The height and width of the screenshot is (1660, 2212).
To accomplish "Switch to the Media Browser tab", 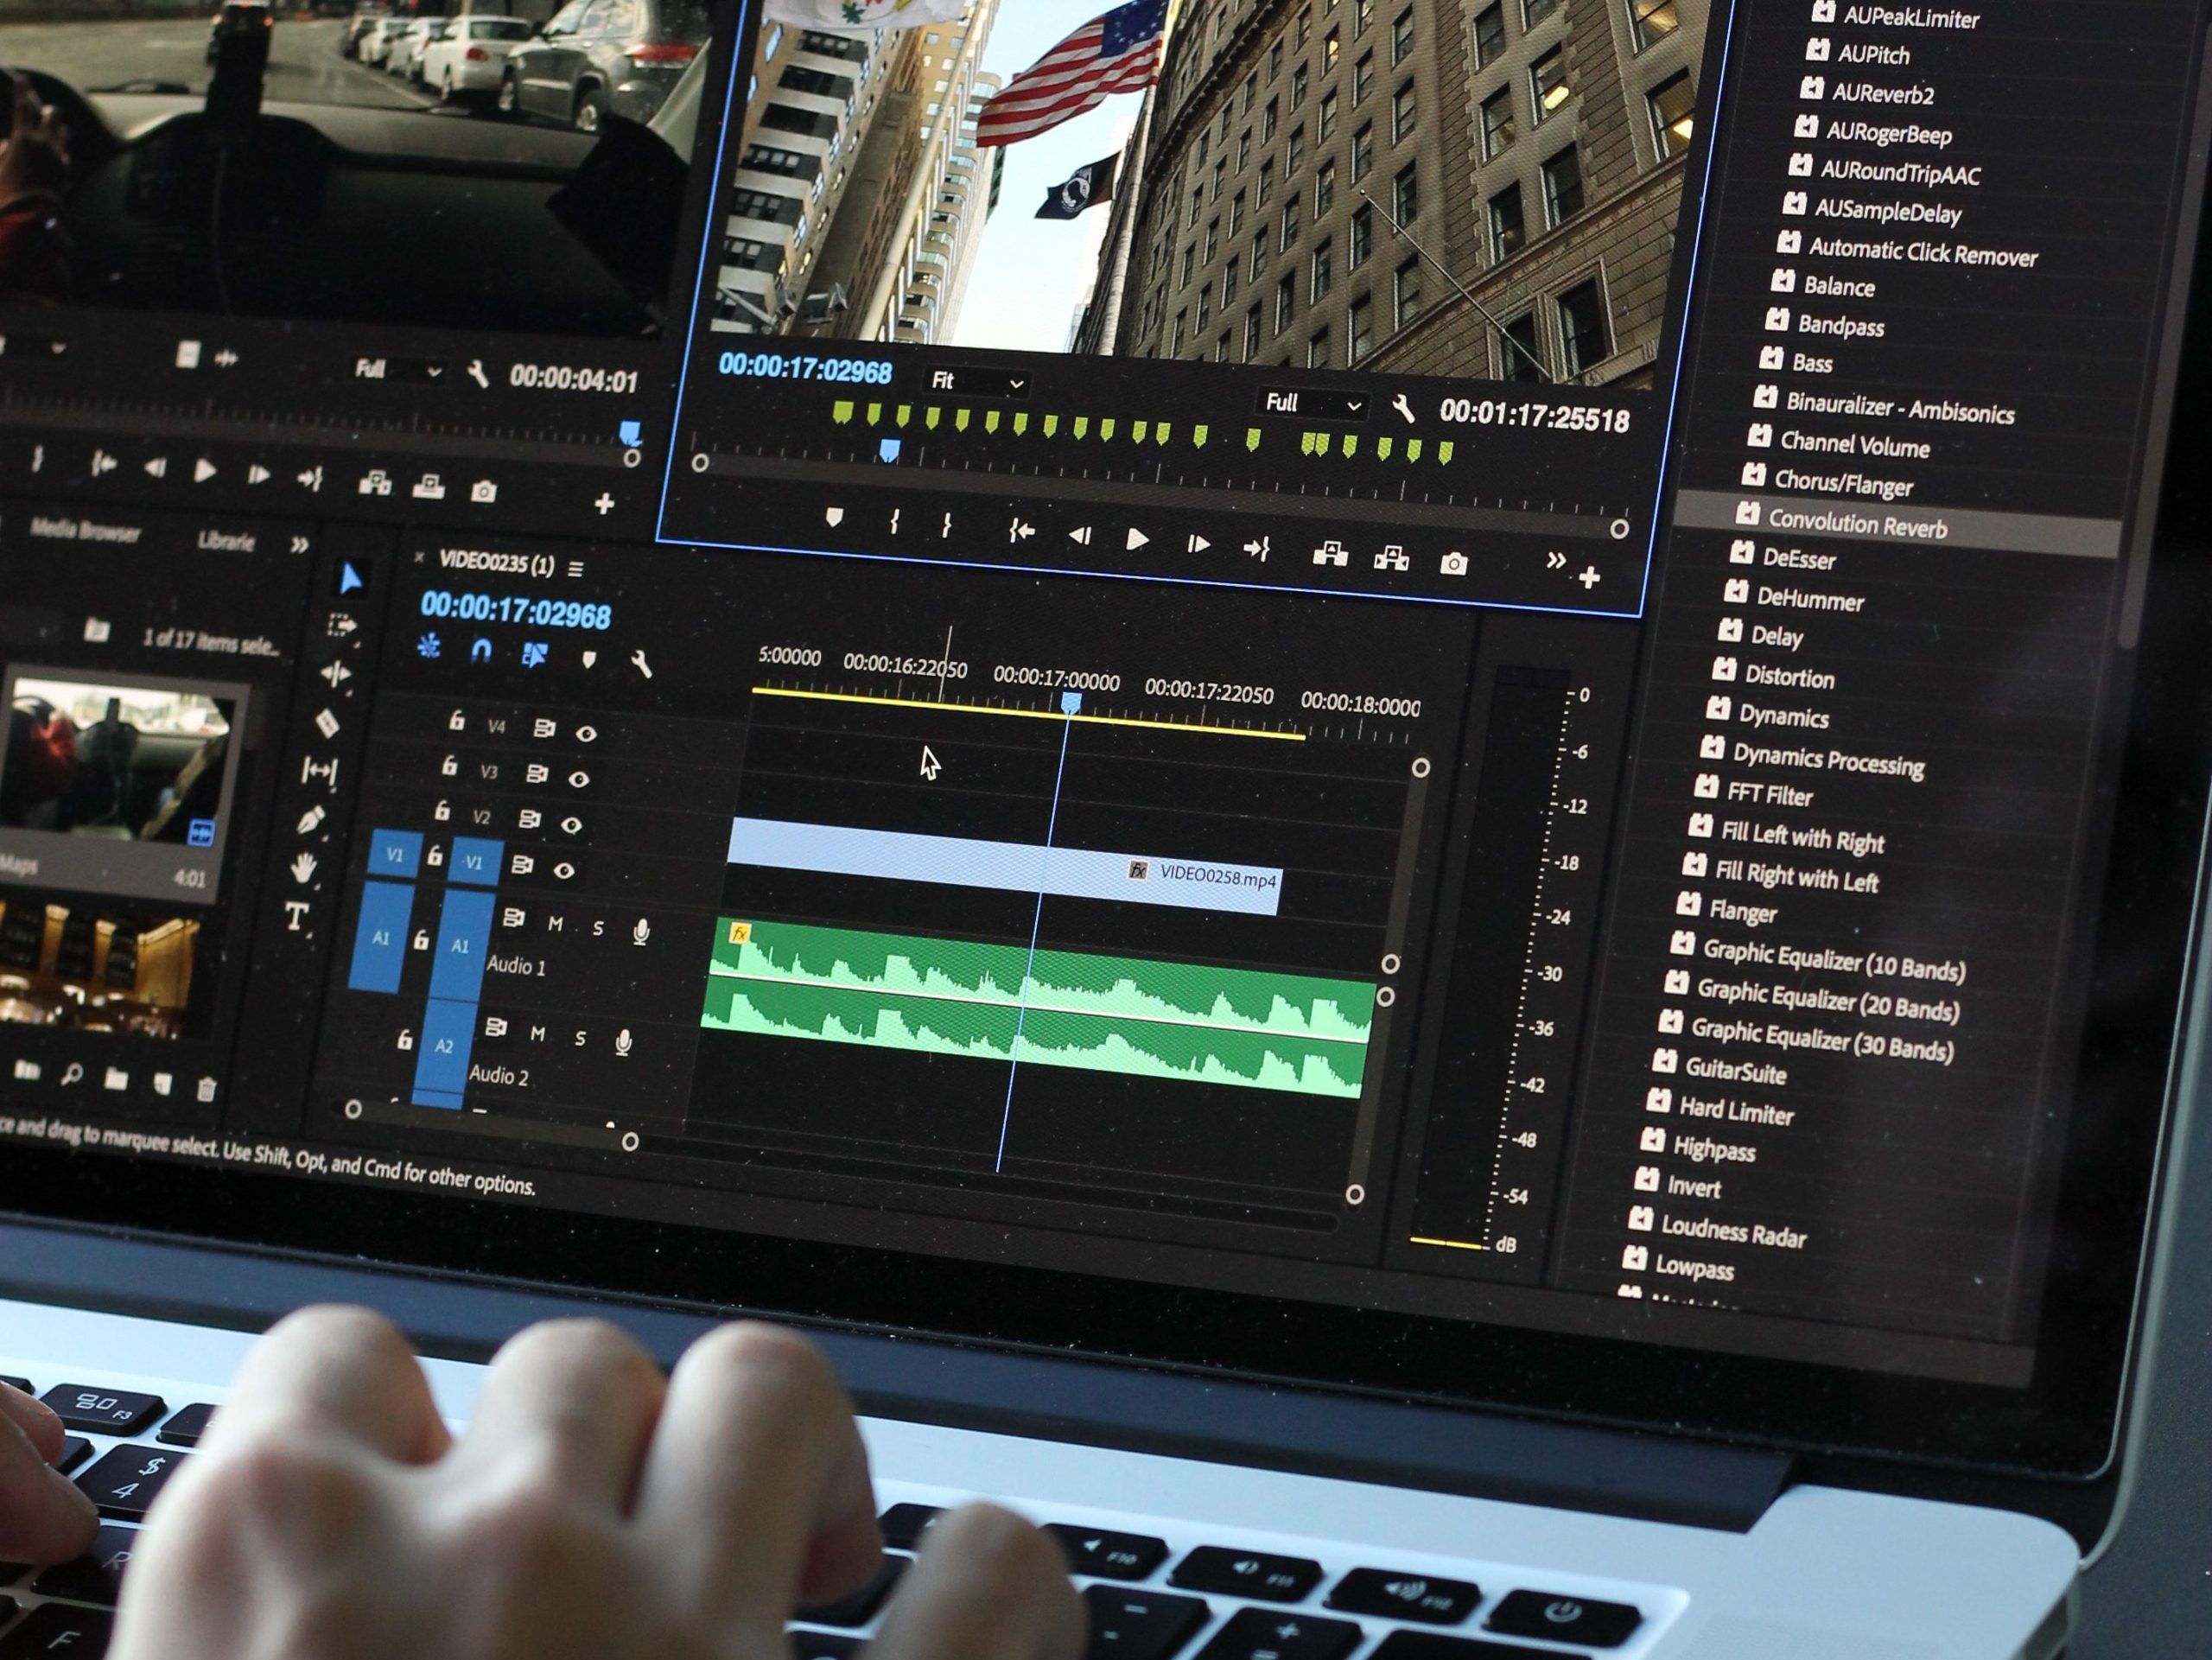I will click(x=85, y=530).
